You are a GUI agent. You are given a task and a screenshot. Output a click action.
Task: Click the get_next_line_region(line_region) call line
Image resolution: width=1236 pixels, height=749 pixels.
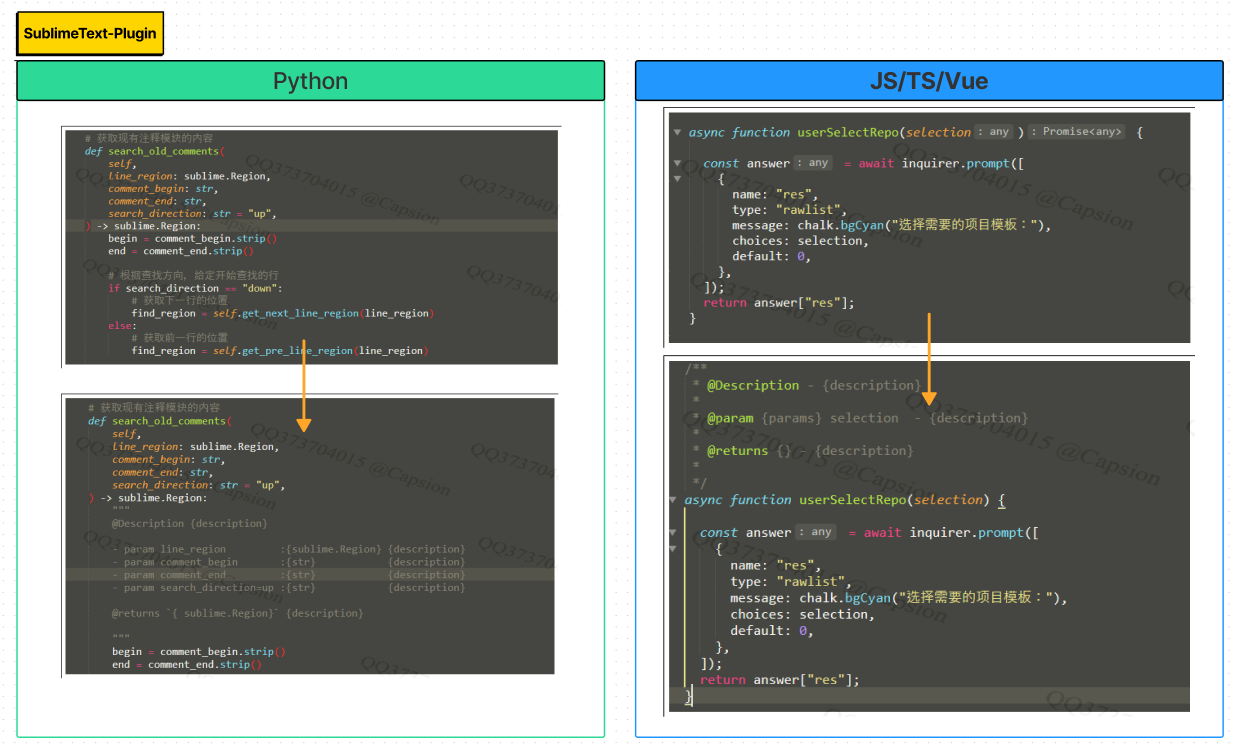(282, 313)
